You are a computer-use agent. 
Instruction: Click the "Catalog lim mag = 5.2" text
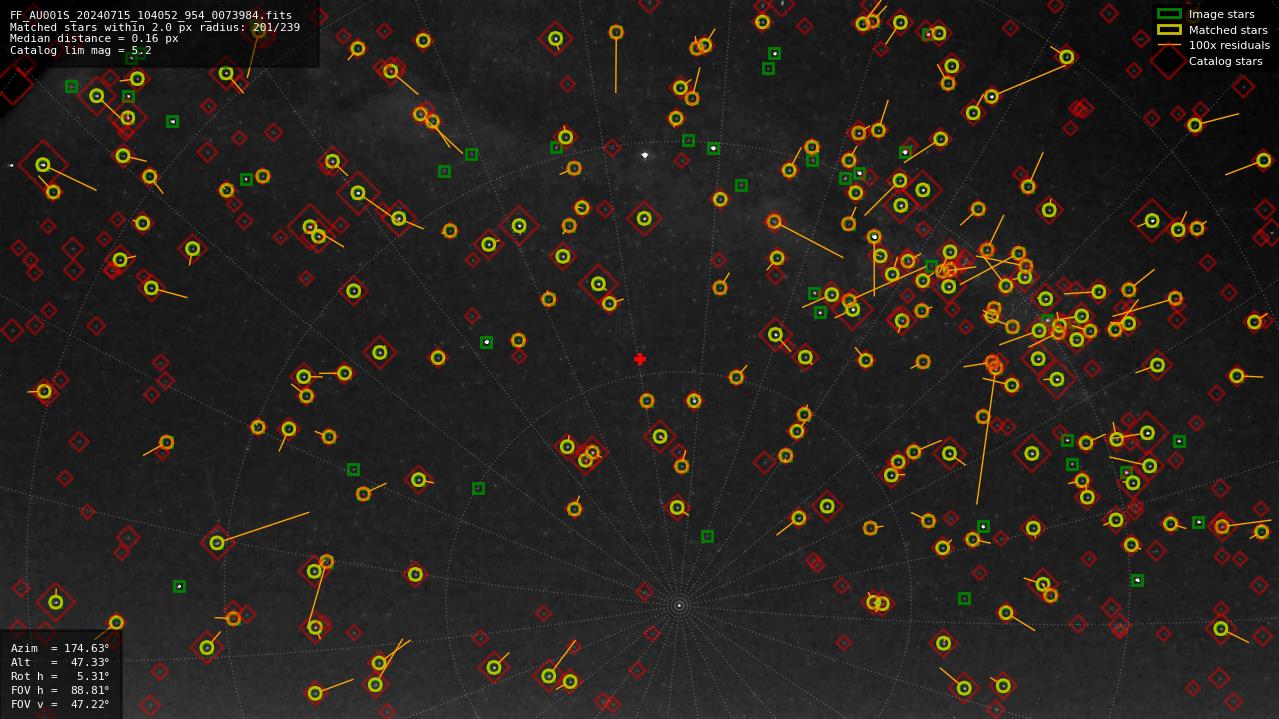[x=81, y=50]
